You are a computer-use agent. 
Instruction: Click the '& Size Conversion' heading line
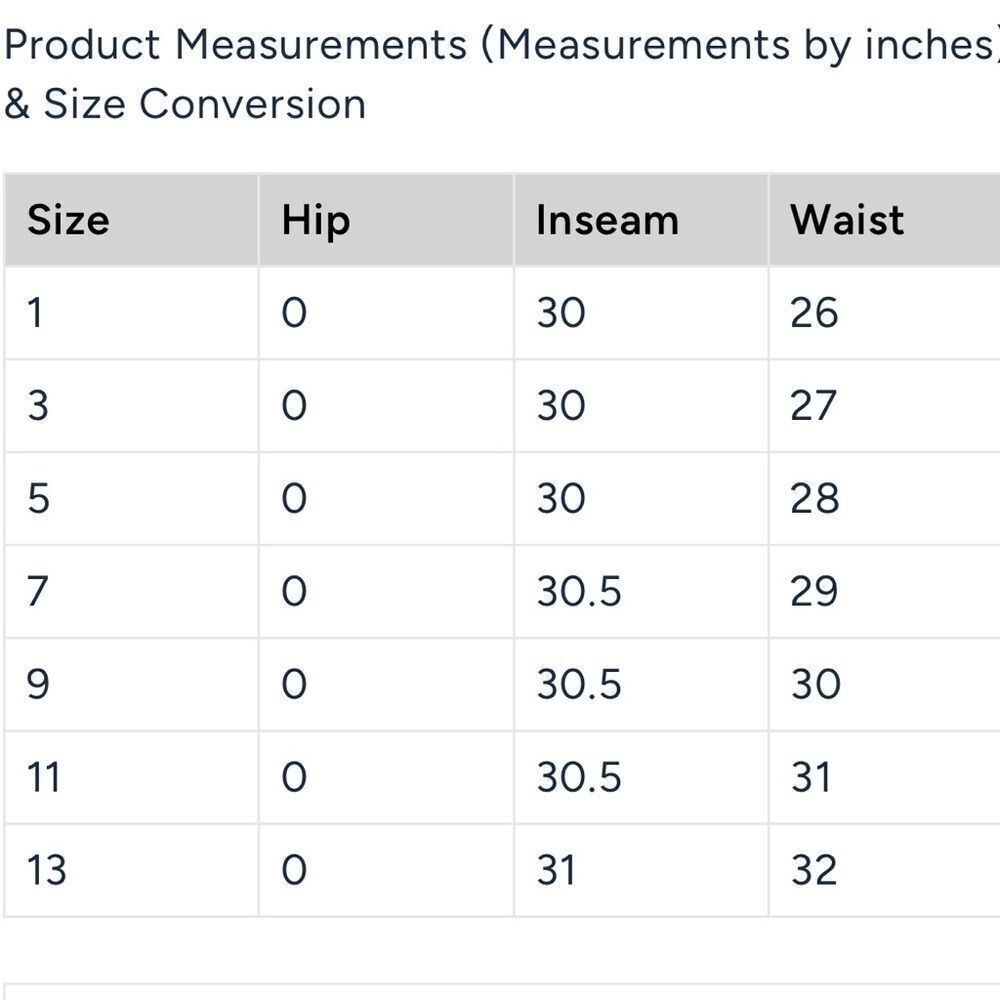185,103
